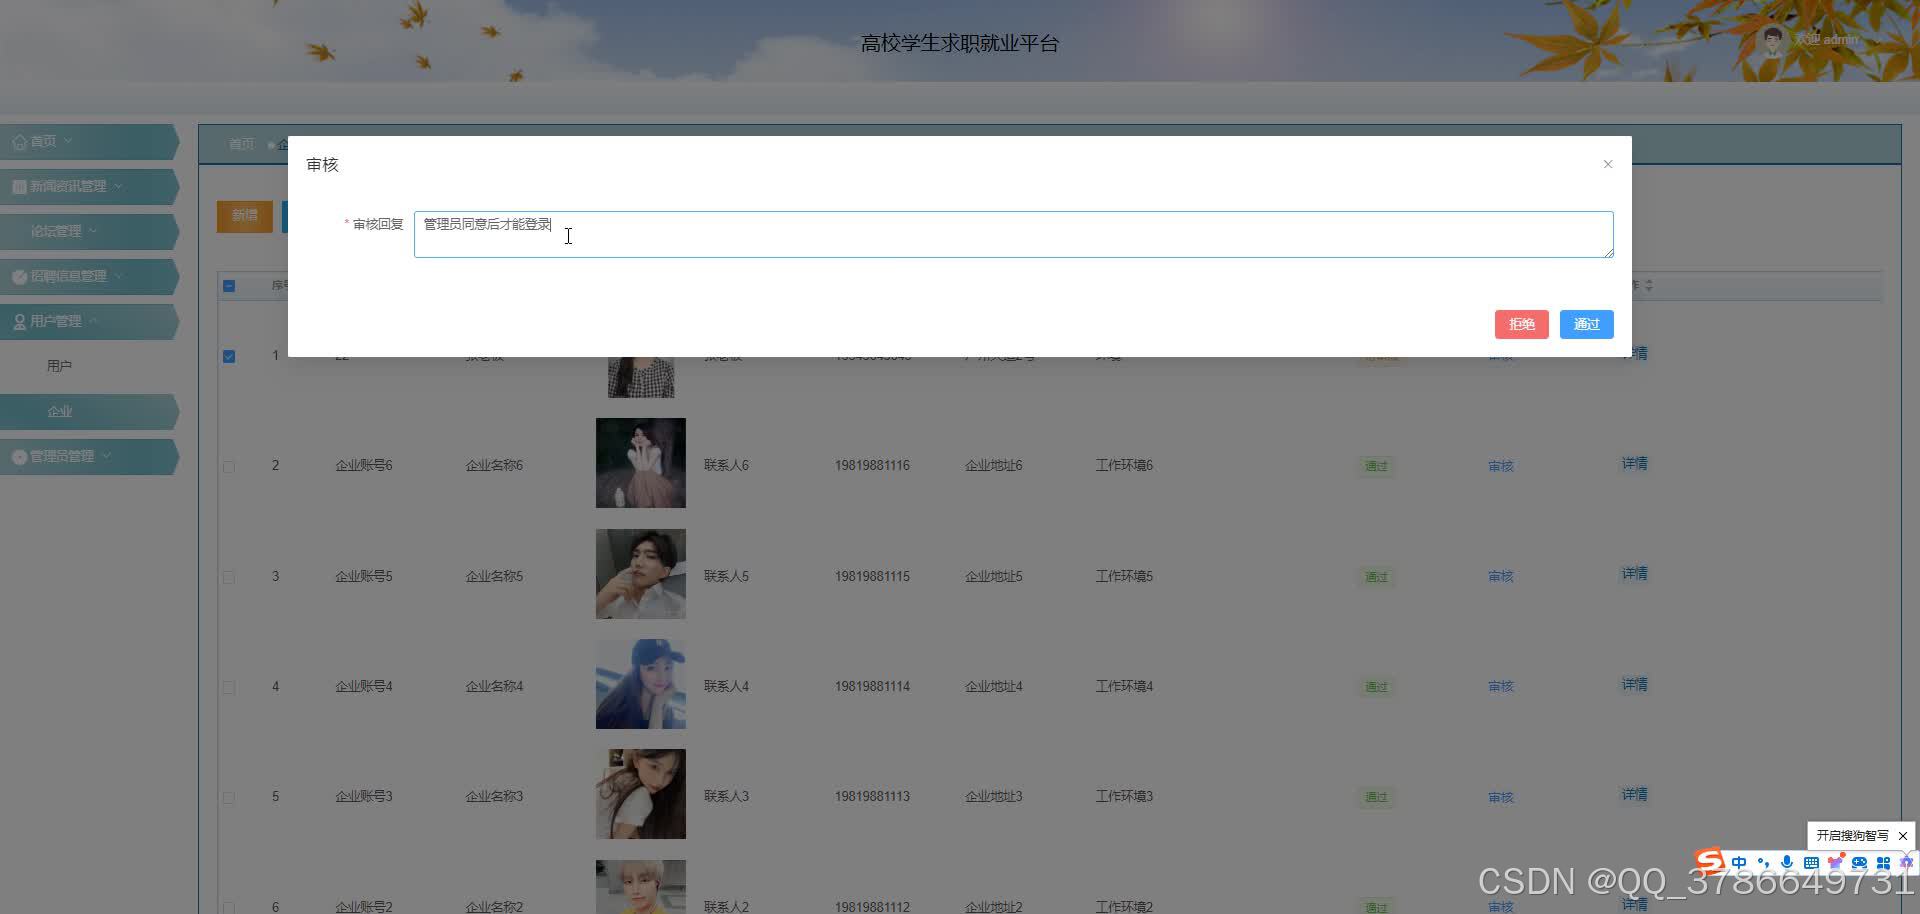
Task: Check the row 5 checkbox for 企业账号3
Action: click(229, 797)
